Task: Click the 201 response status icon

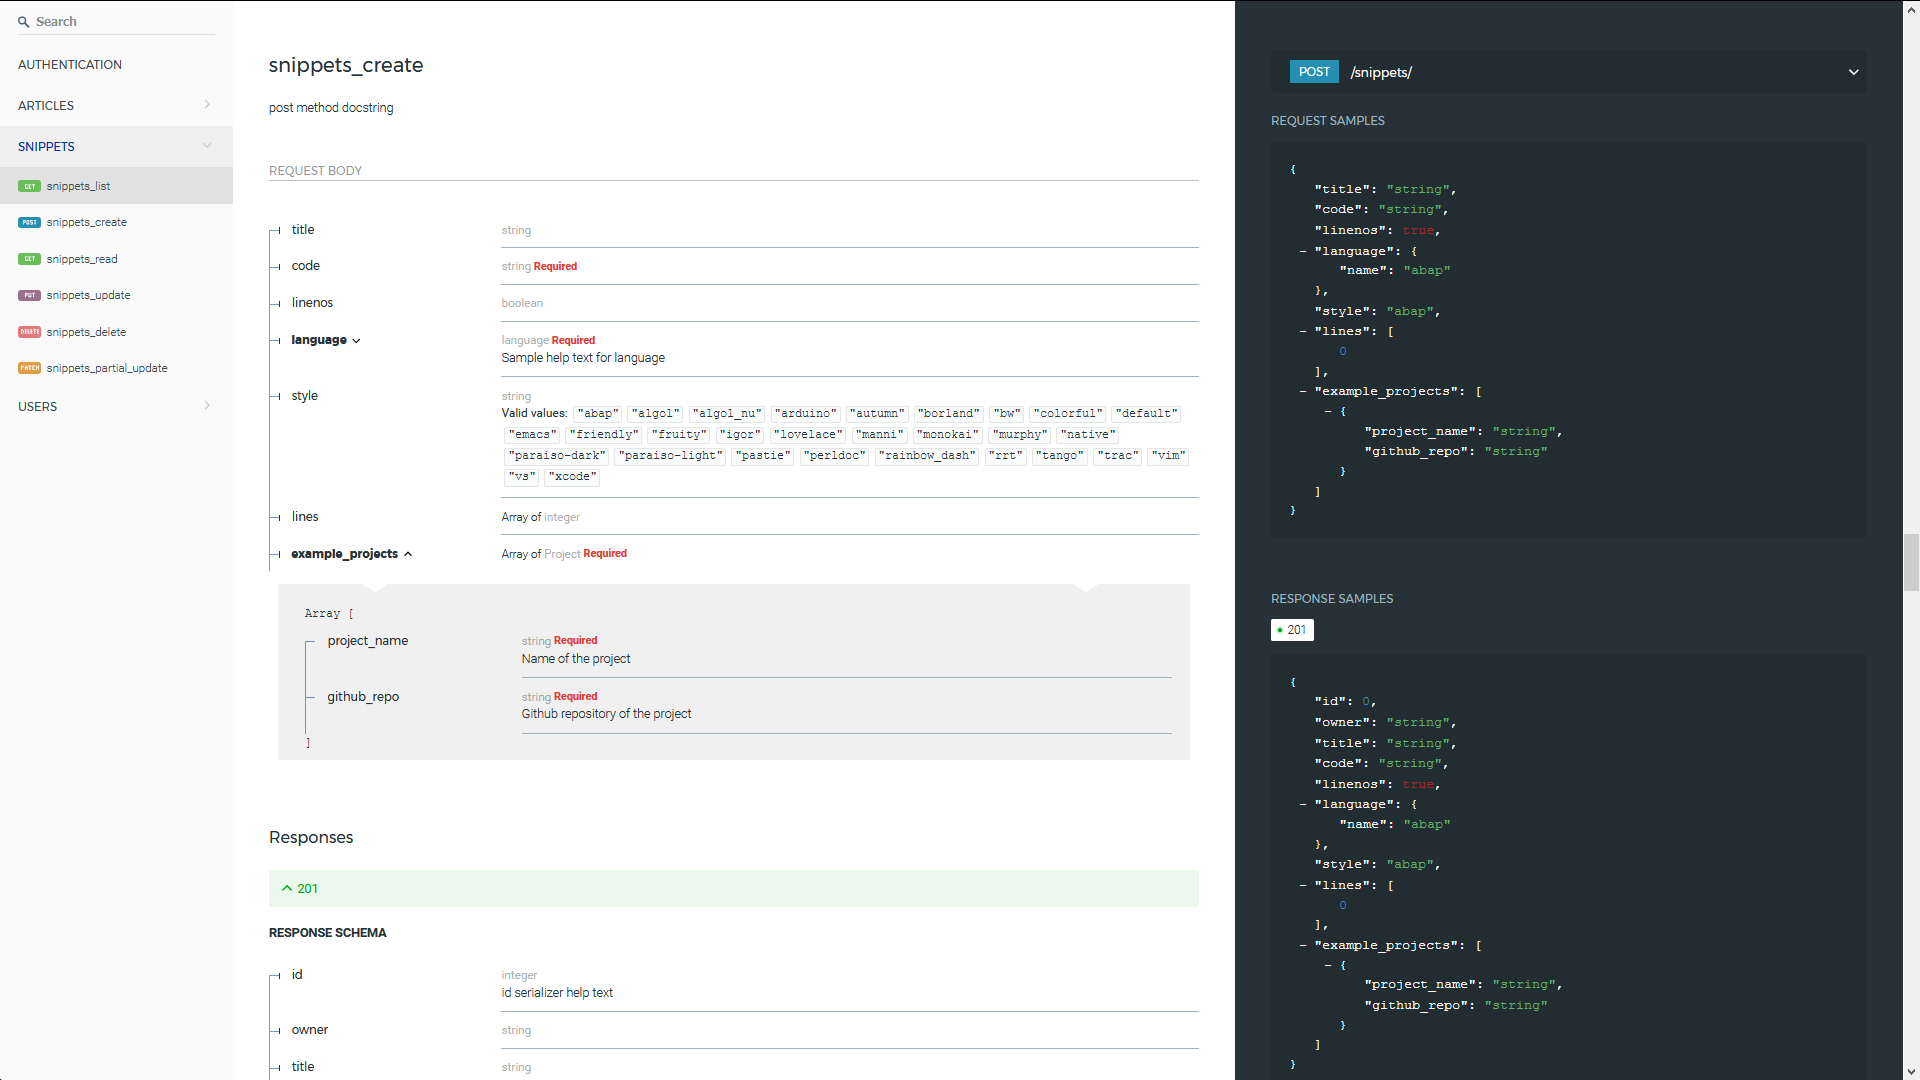Action: click(x=1292, y=629)
